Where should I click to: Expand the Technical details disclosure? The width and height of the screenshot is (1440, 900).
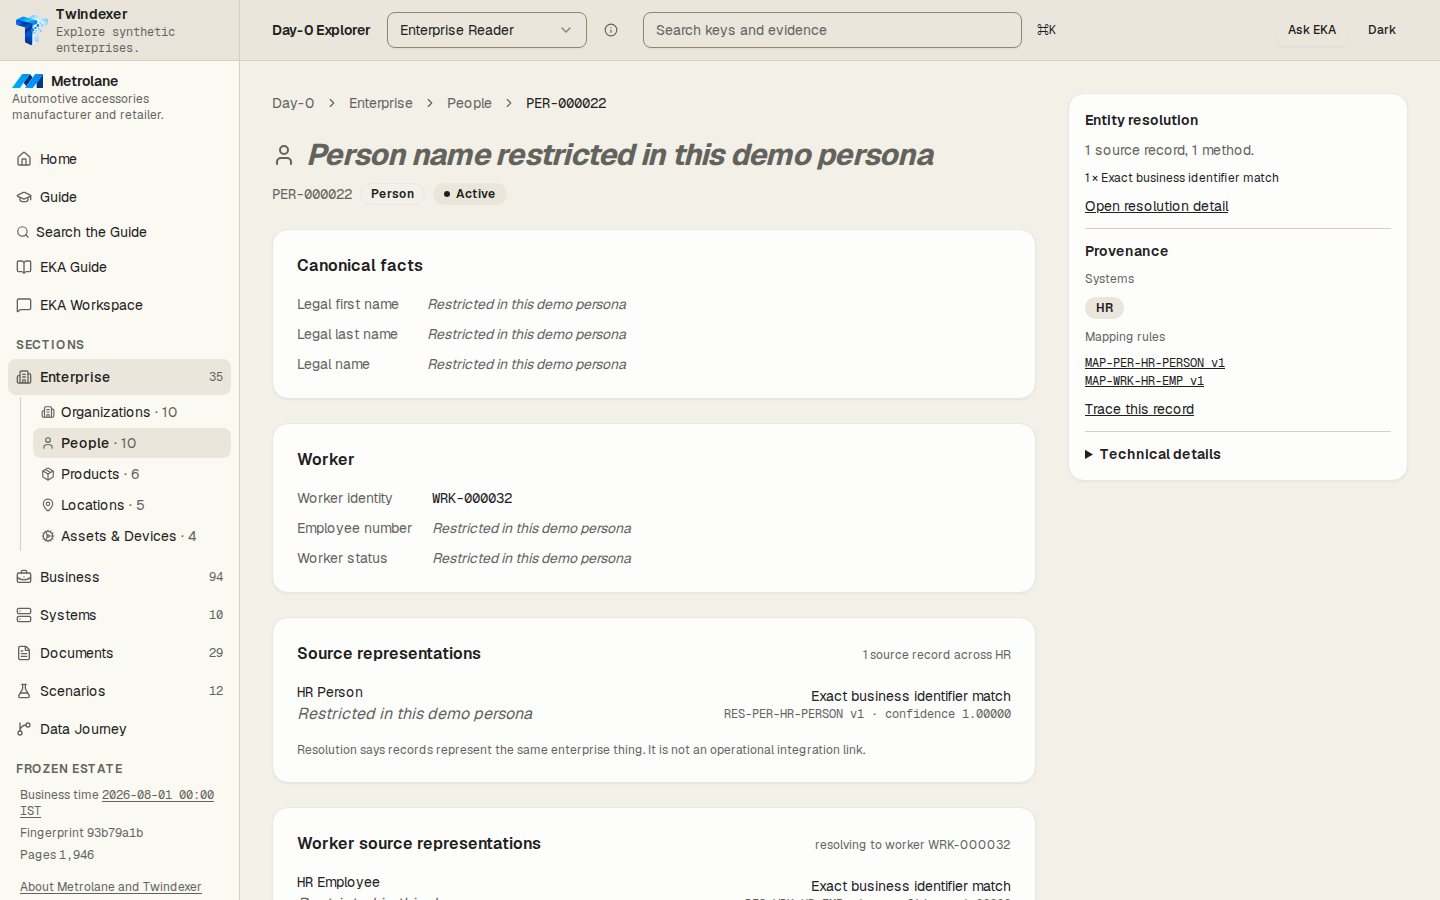coord(1153,454)
